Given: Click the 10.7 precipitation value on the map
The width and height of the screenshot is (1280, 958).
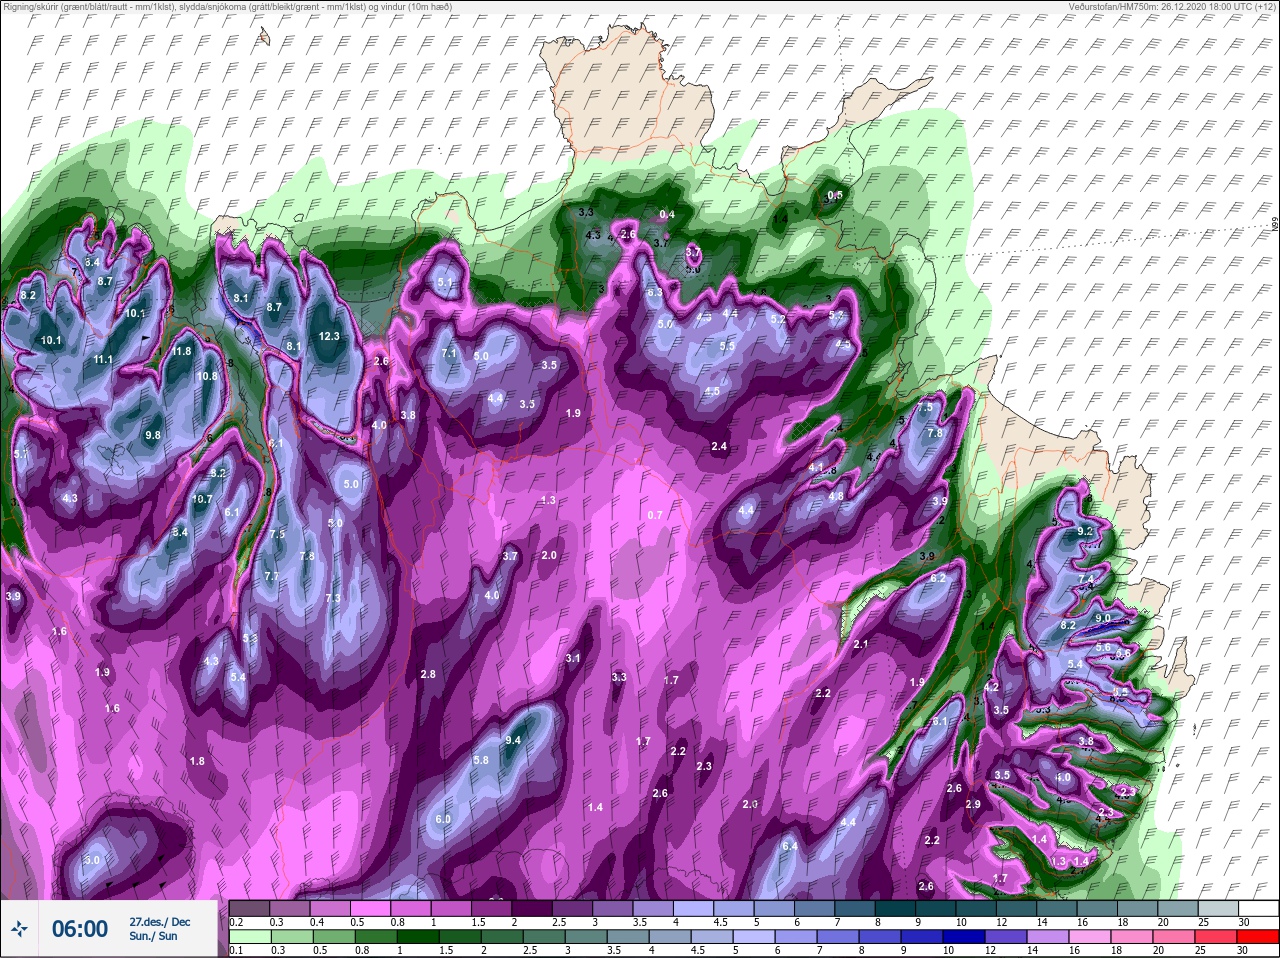Looking at the screenshot, I should click(202, 498).
